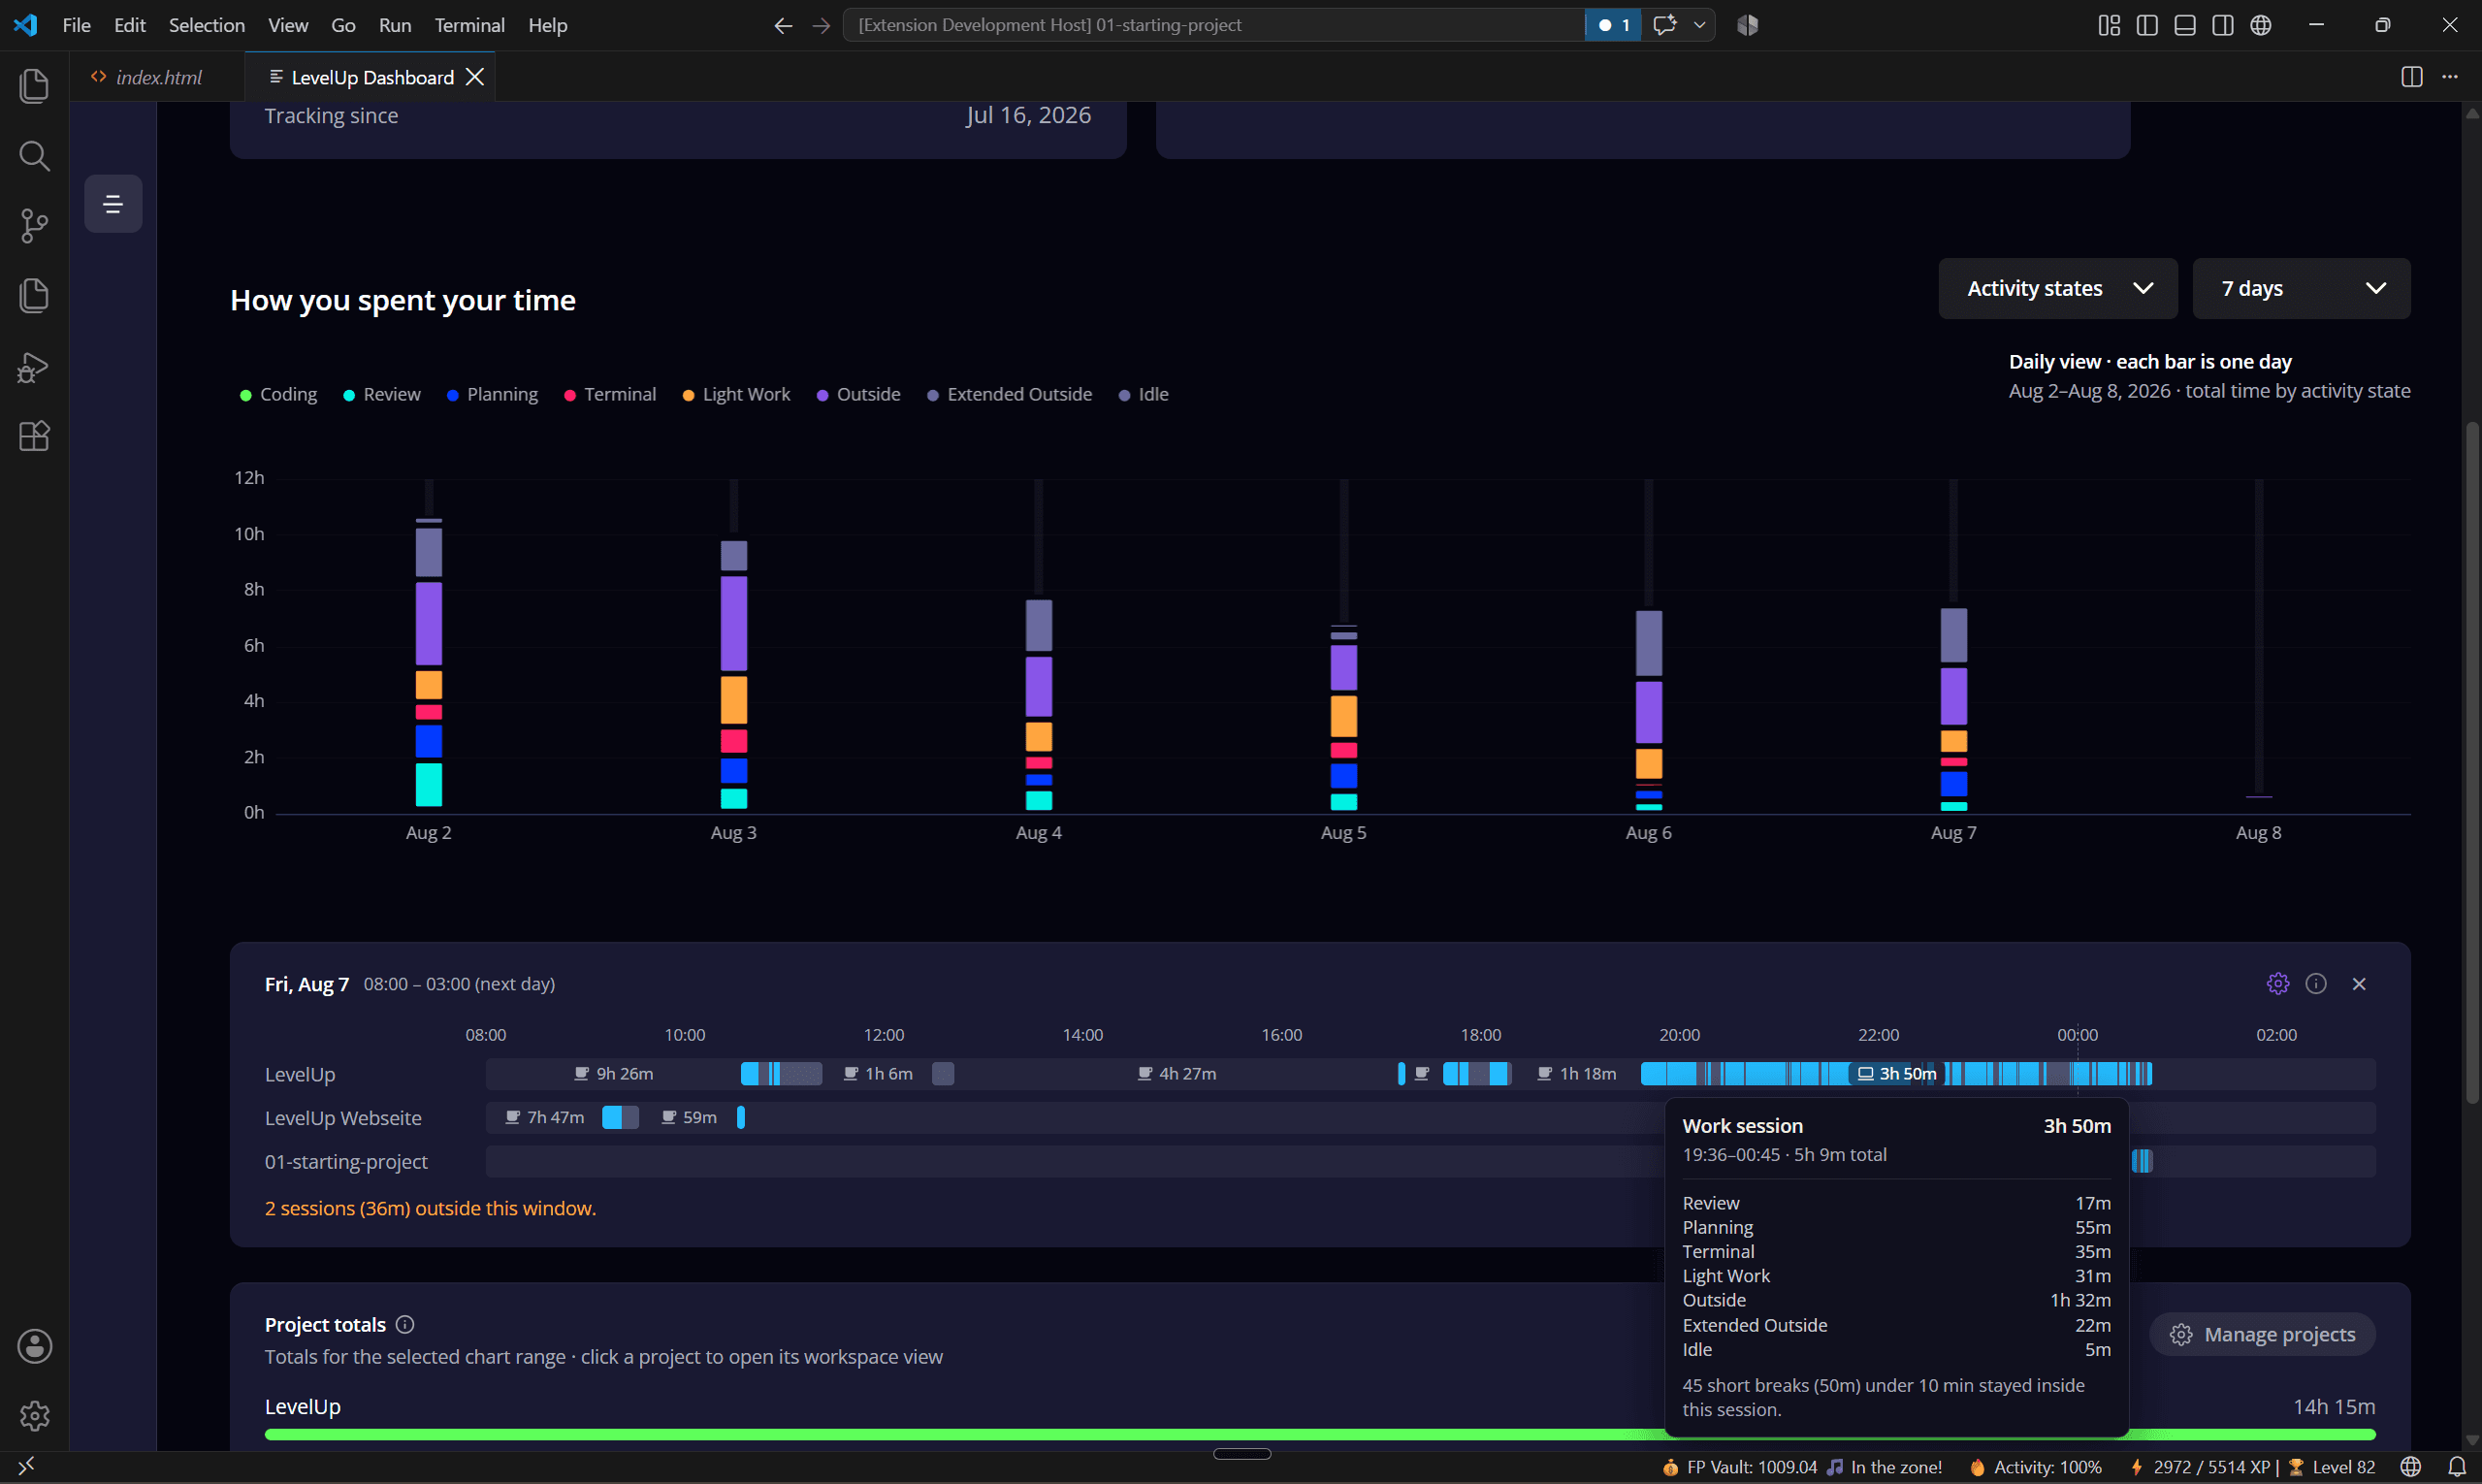Toggle Terminal series in chart legend
The image size is (2482, 1484).
point(610,394)
